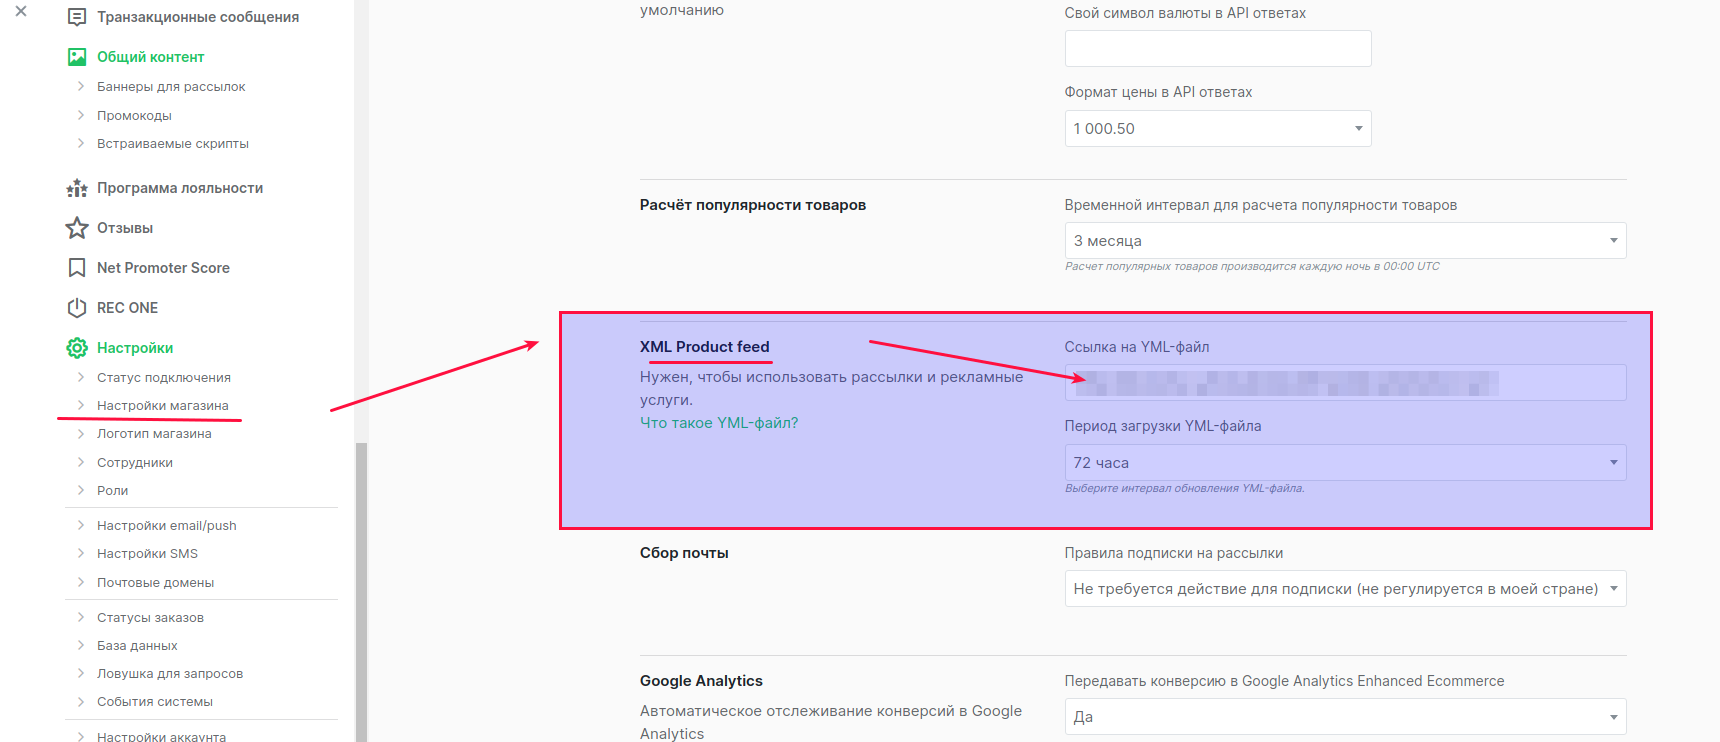Click the sidebar vertical scrollbar

pos(361,590)
